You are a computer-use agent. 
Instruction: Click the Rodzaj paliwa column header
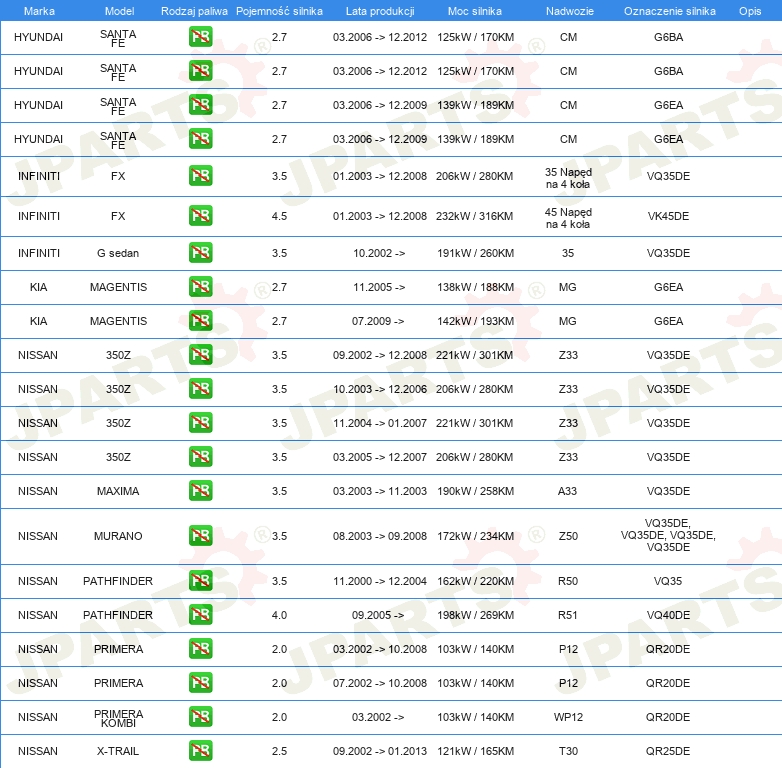[194, 11]
